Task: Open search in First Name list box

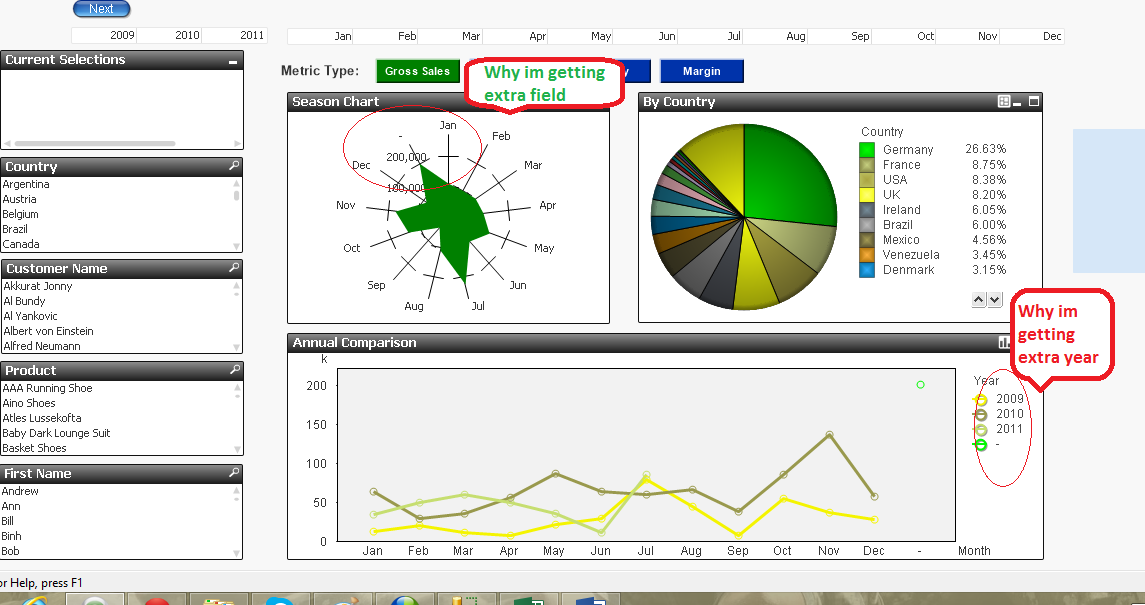Action: (234, 473)
